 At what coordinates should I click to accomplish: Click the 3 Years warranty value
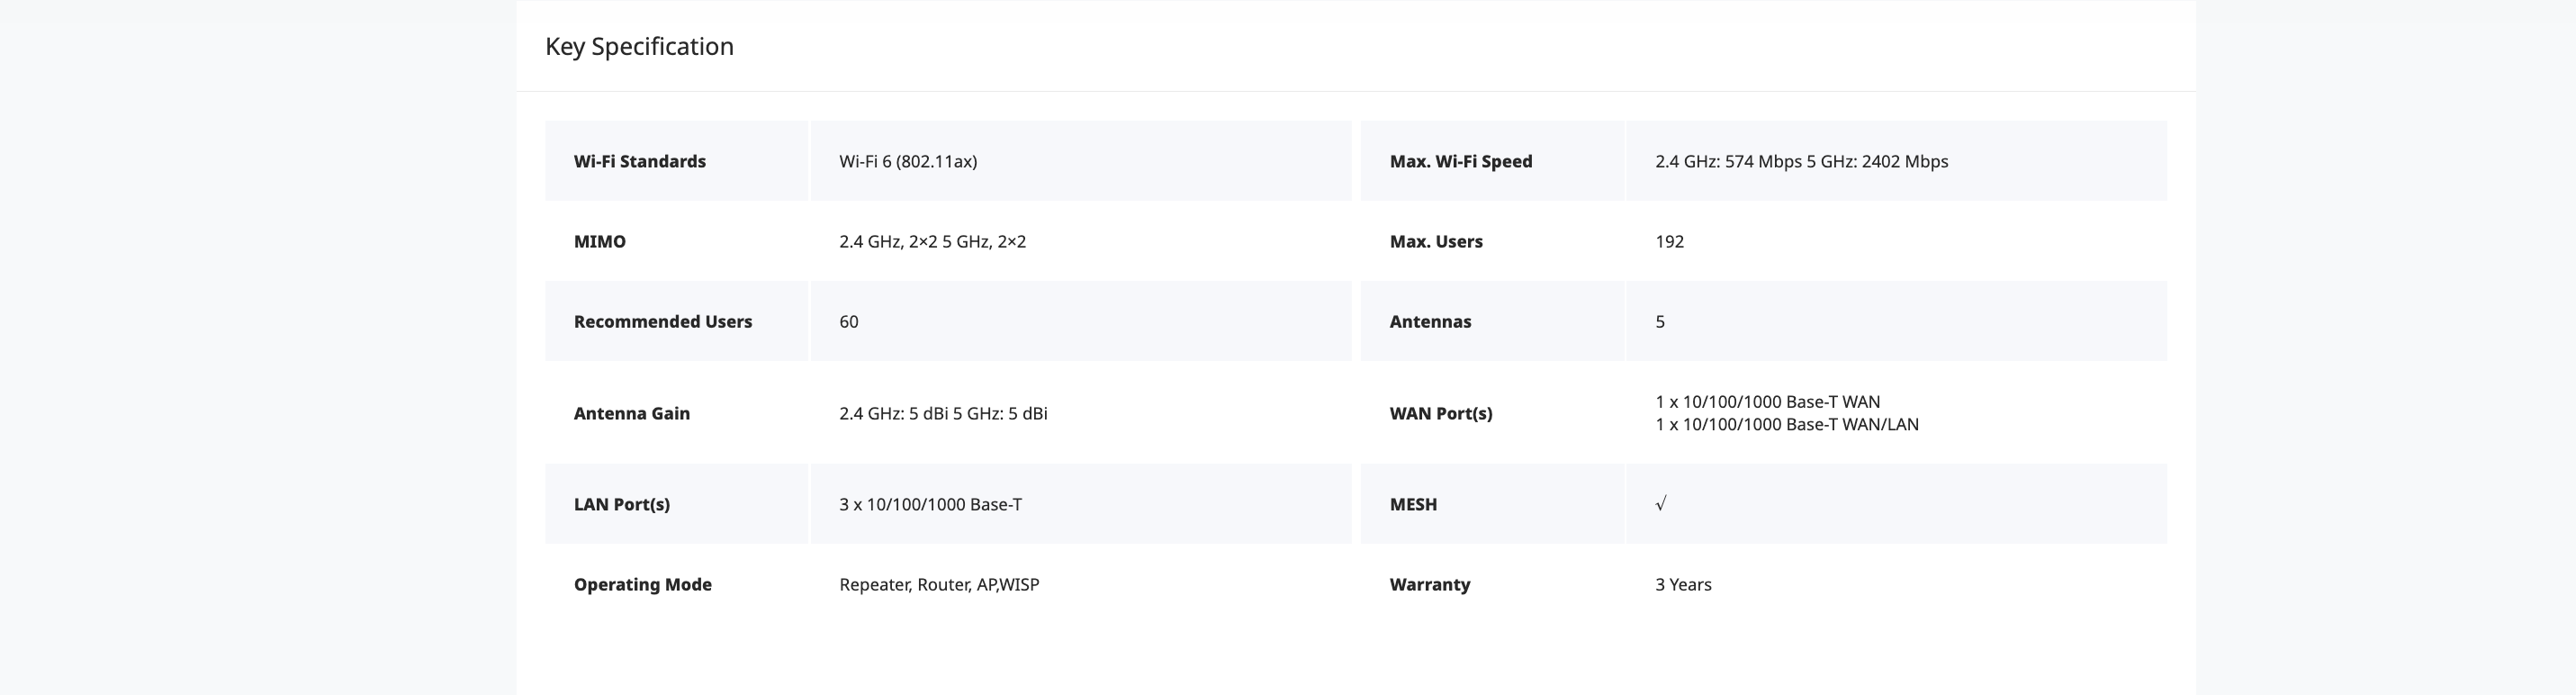(x=1682, y=585)
